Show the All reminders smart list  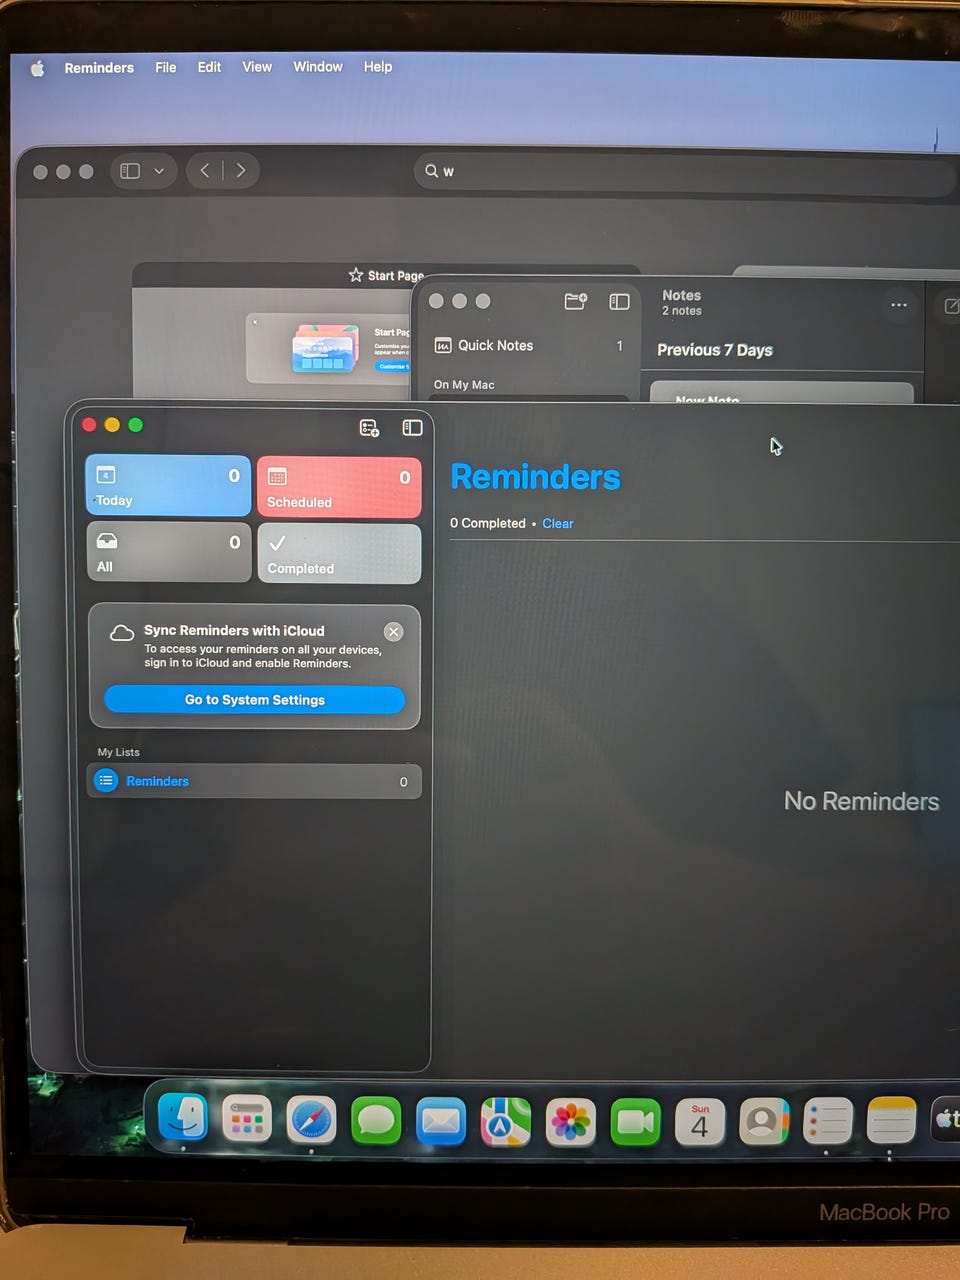coord(168,552)
